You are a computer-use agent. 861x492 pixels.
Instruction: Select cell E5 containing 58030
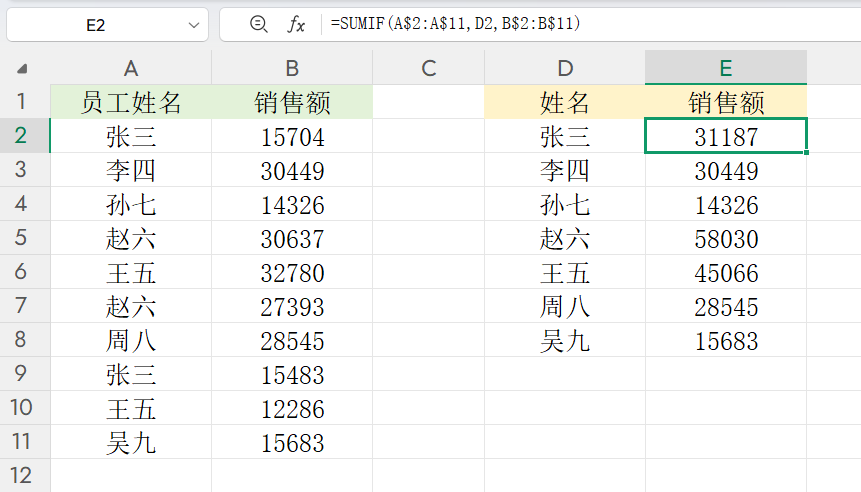click(726, 239)
